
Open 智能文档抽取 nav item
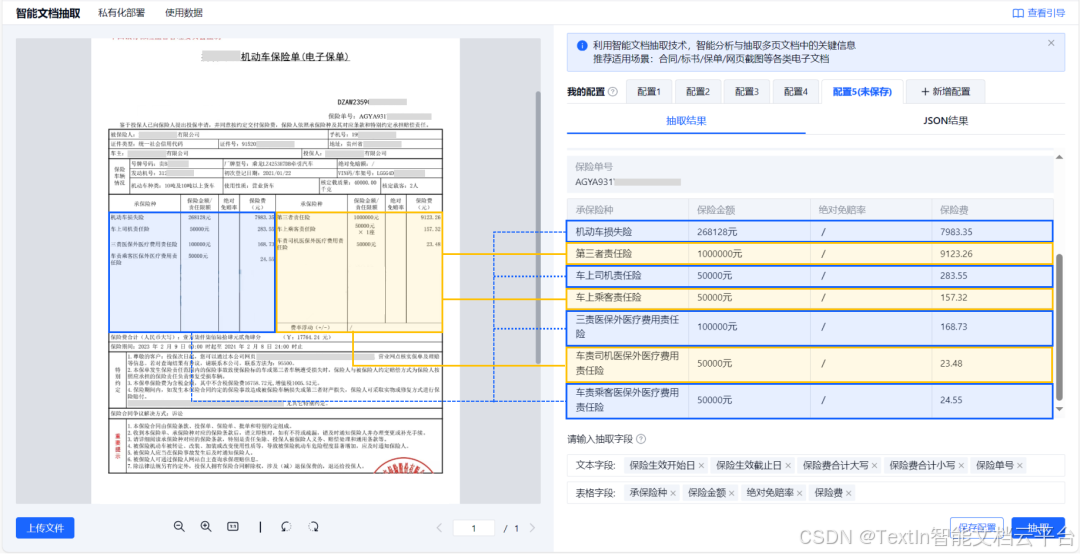pos(48,13)
